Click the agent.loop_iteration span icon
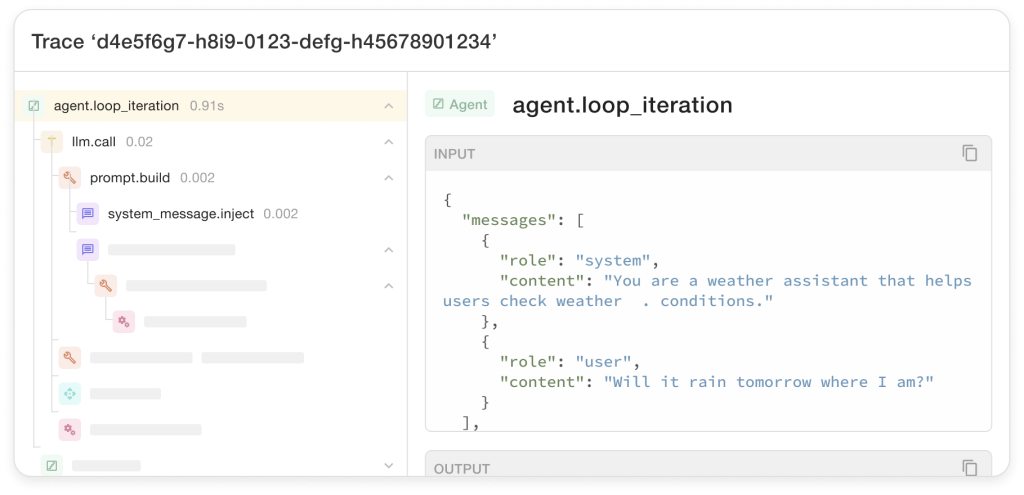This screenshot has width=1024, height=495. 34,106
